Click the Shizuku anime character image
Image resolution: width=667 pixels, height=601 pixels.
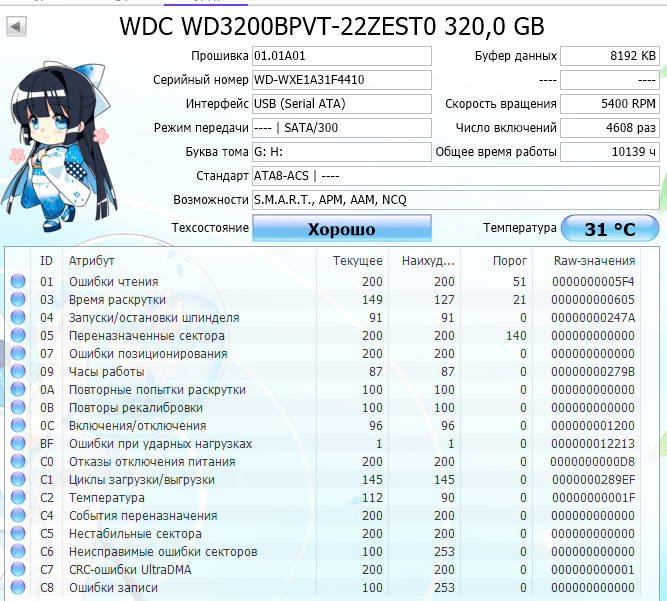click(60, 147)
